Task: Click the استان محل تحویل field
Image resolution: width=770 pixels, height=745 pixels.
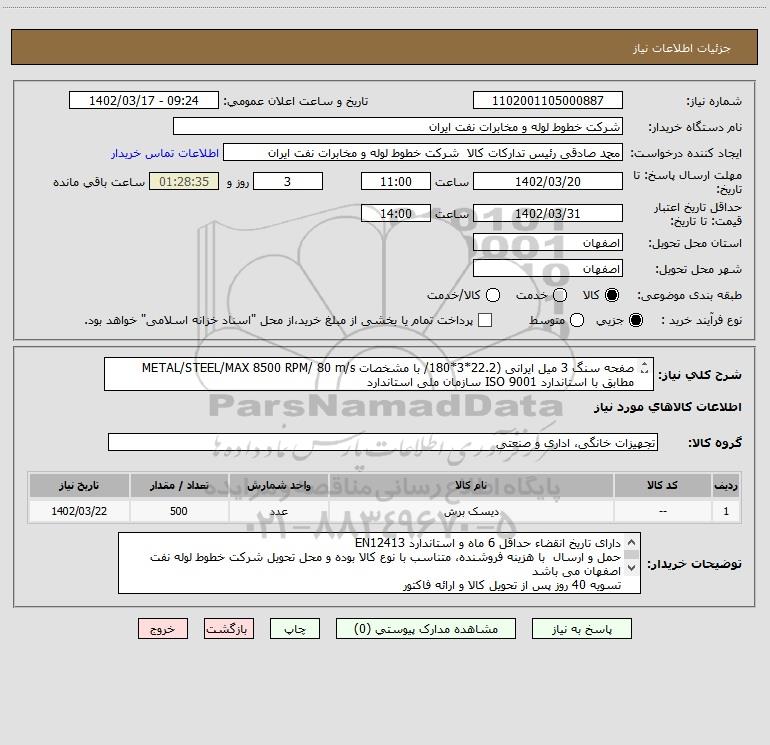Action: tap(548, 242)
